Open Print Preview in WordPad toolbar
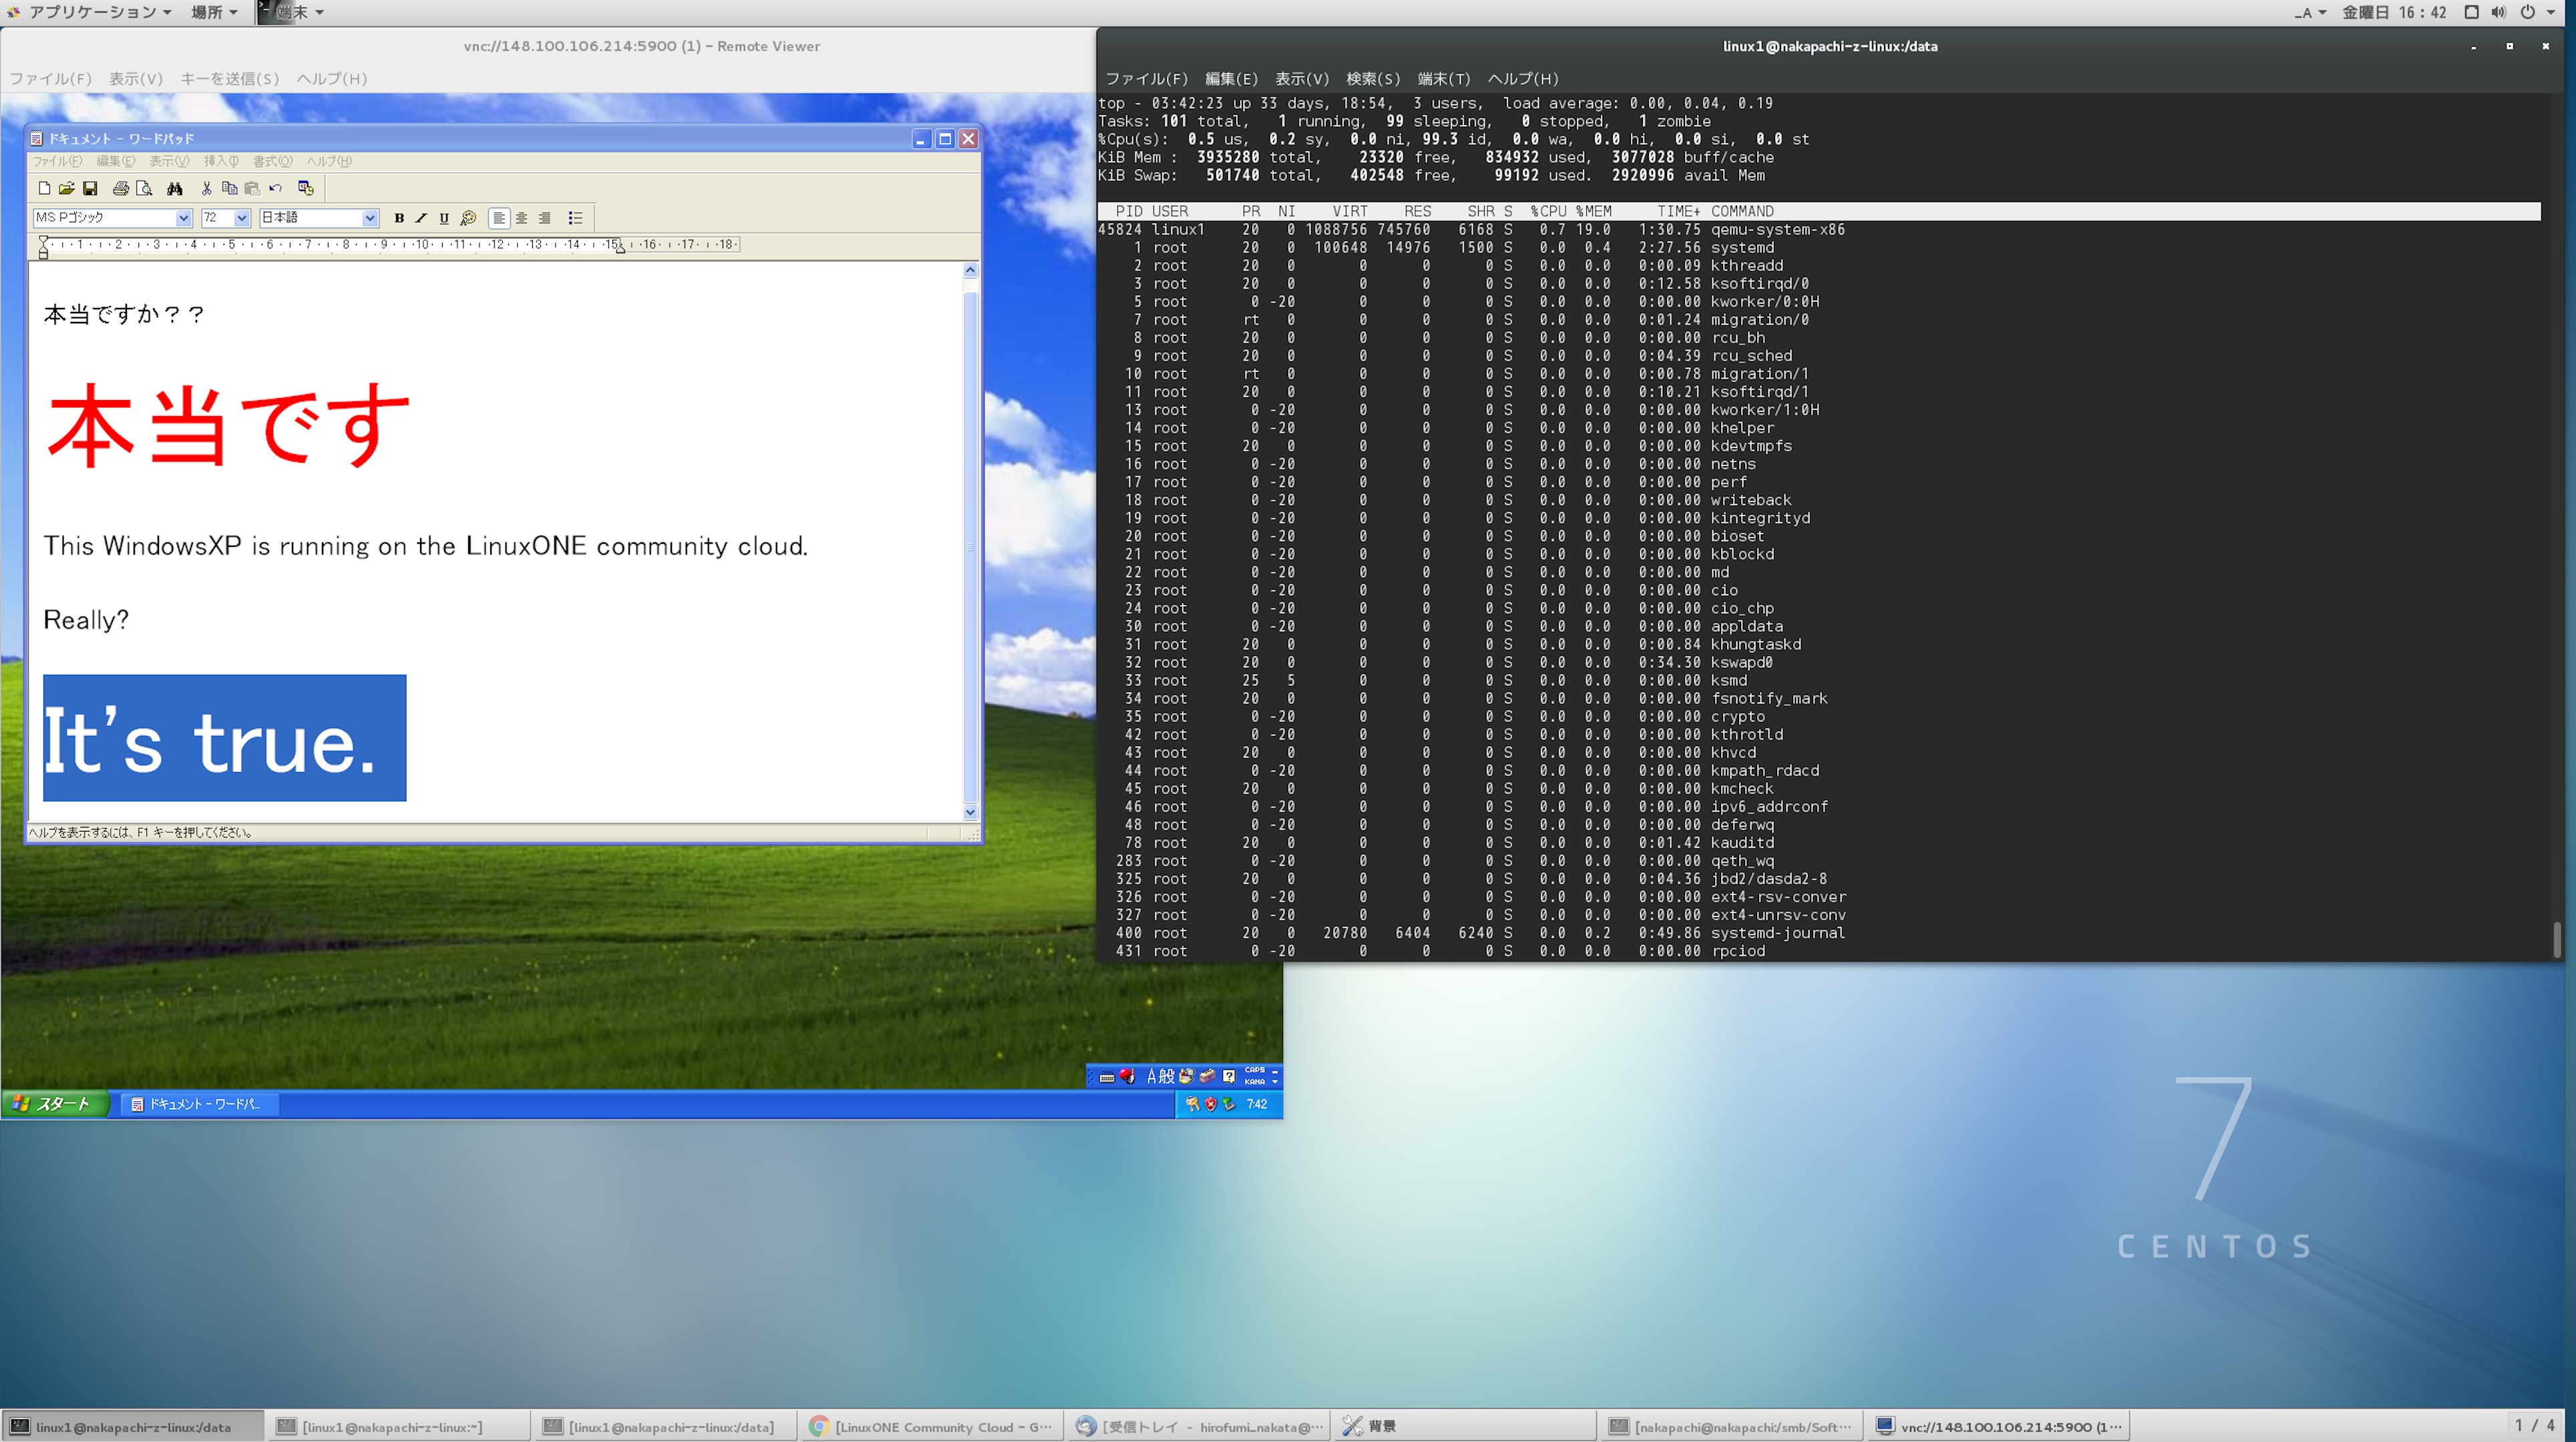Image resolution: width=2576 pixels, height=1442 pixels. point(144,188)
